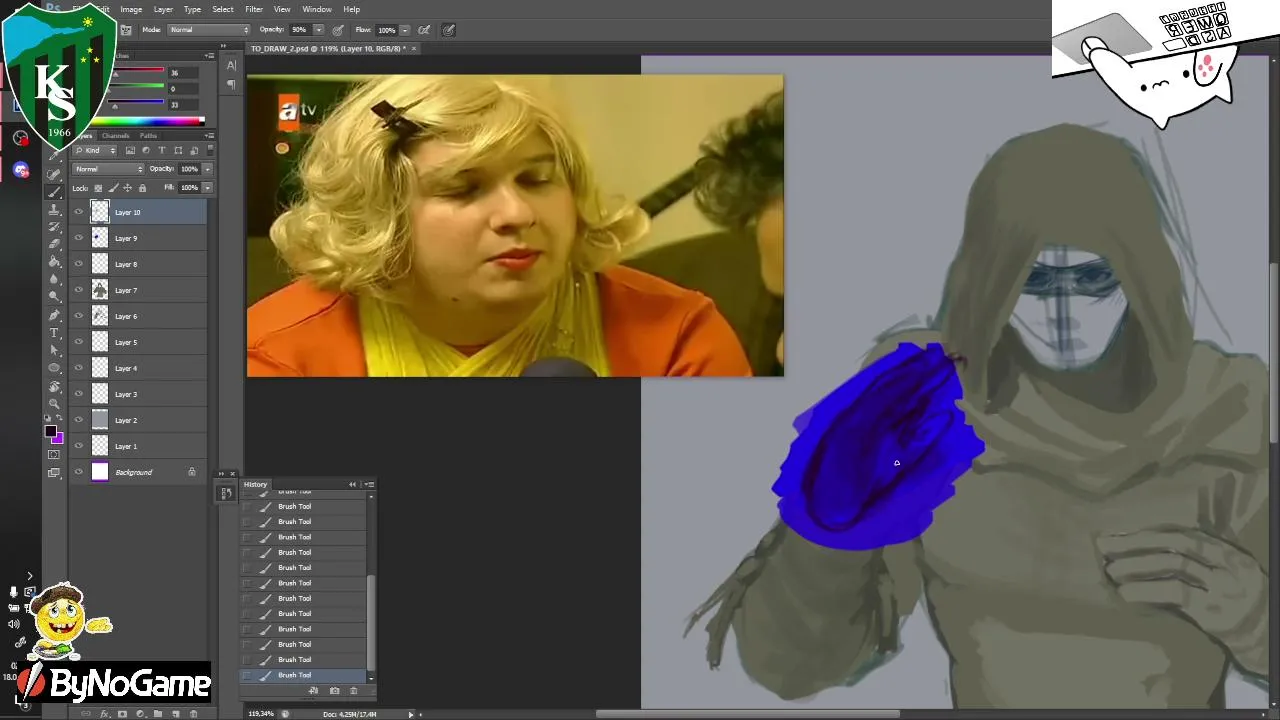Select Layer 6 in the layers list
Viewport: 1280px width, 720px height.
[x=140, y=316]
